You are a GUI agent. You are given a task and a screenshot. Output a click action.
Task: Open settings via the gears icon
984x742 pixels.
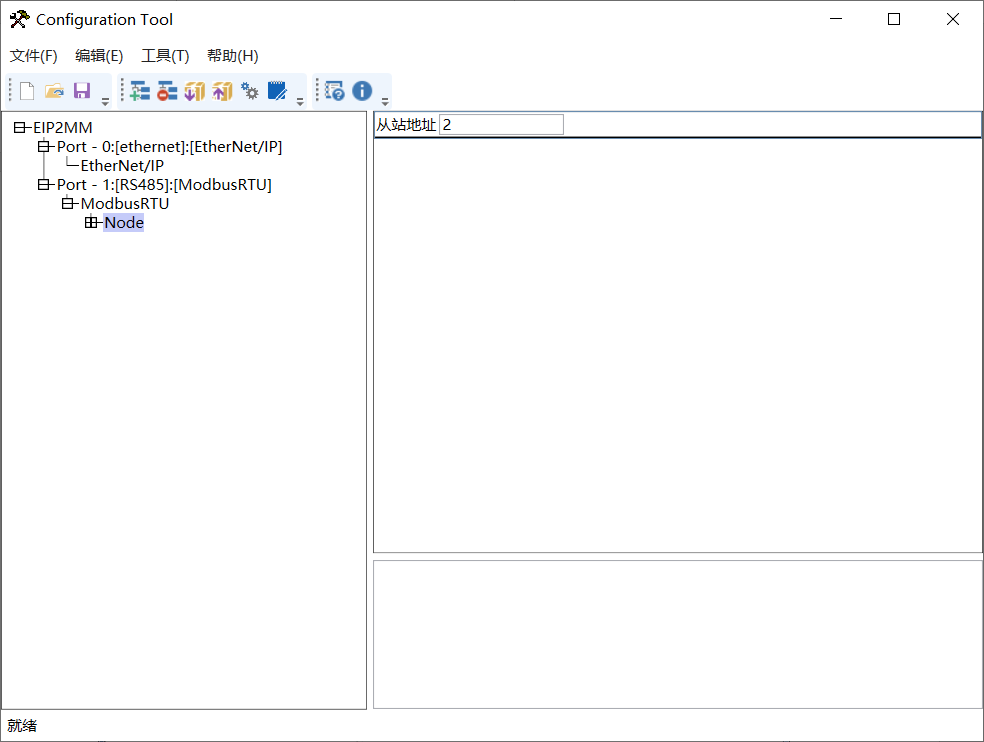point(250,91)
